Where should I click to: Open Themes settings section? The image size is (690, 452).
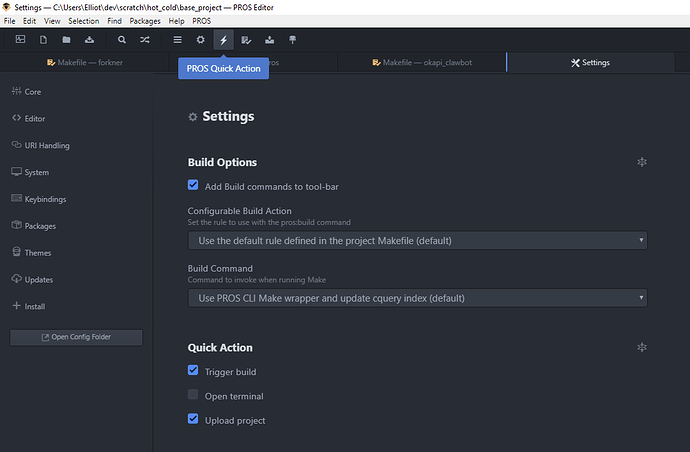[x=32, y=253]
